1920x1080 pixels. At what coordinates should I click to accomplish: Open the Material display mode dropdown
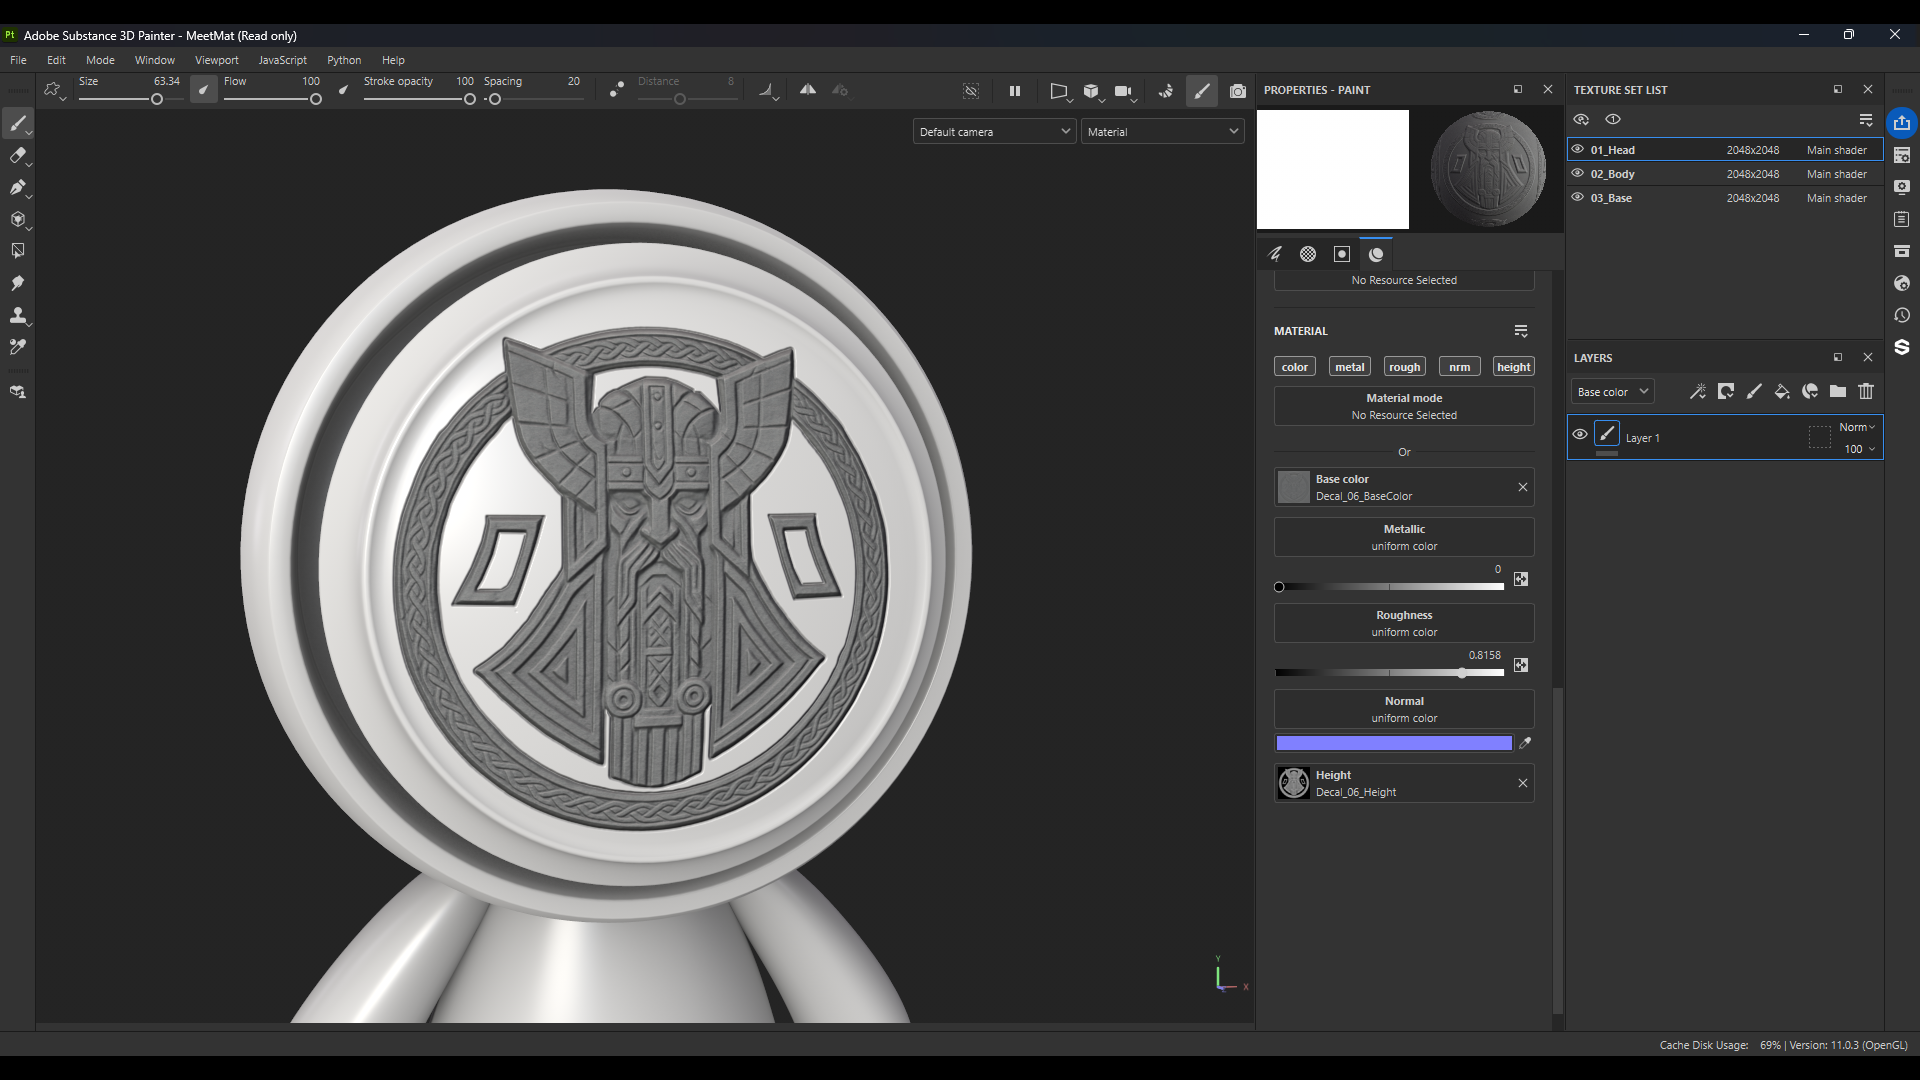pos(1162,132)
